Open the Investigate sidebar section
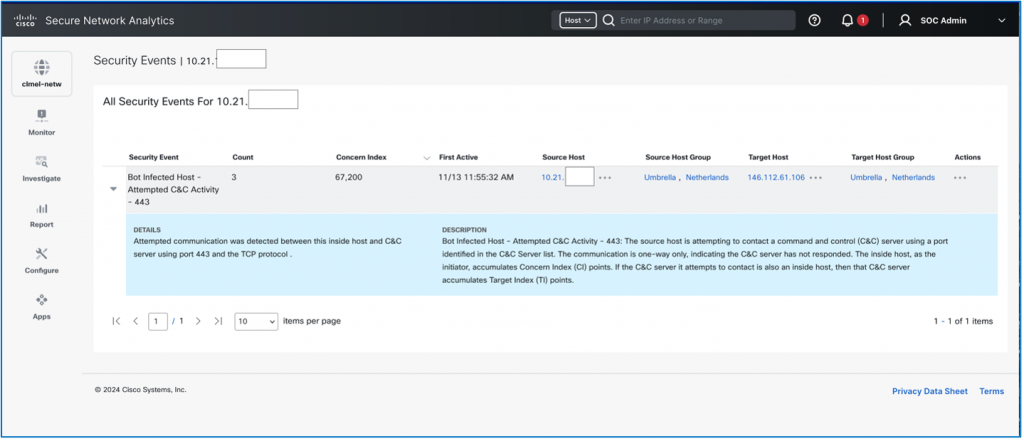This screenshot has height=441, width=1024. 42,168
